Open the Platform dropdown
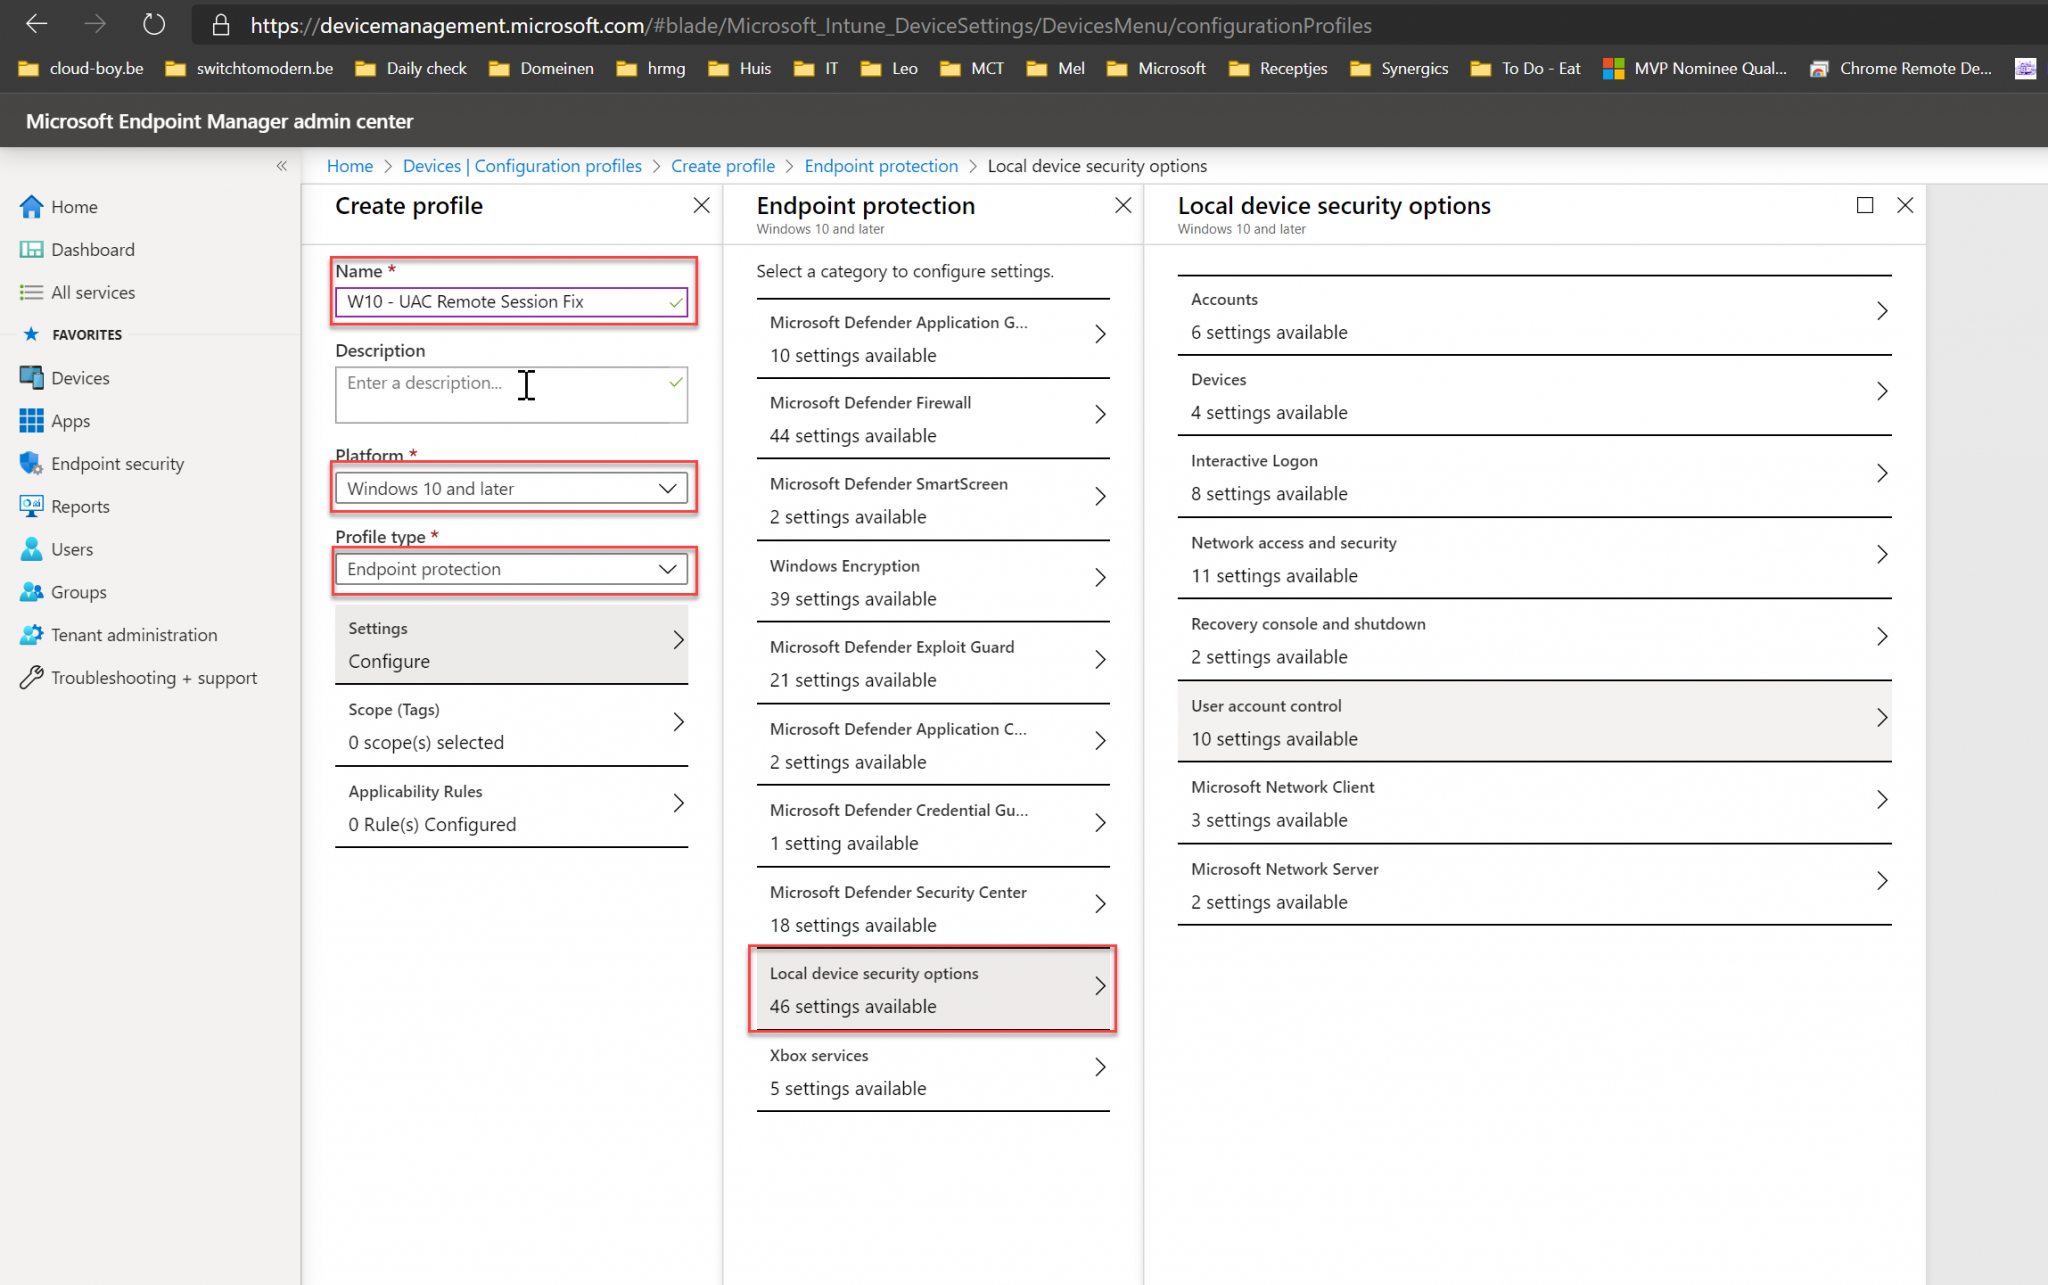This screenshot has width=2048, height=1285. 511,488
